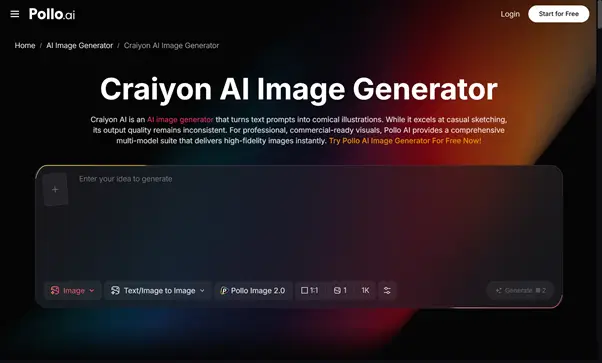The width and height of the screenshot is (602, 363).
Task: Click the plus icon to add image
Action: pyautogui.click(x=55, y=189)
